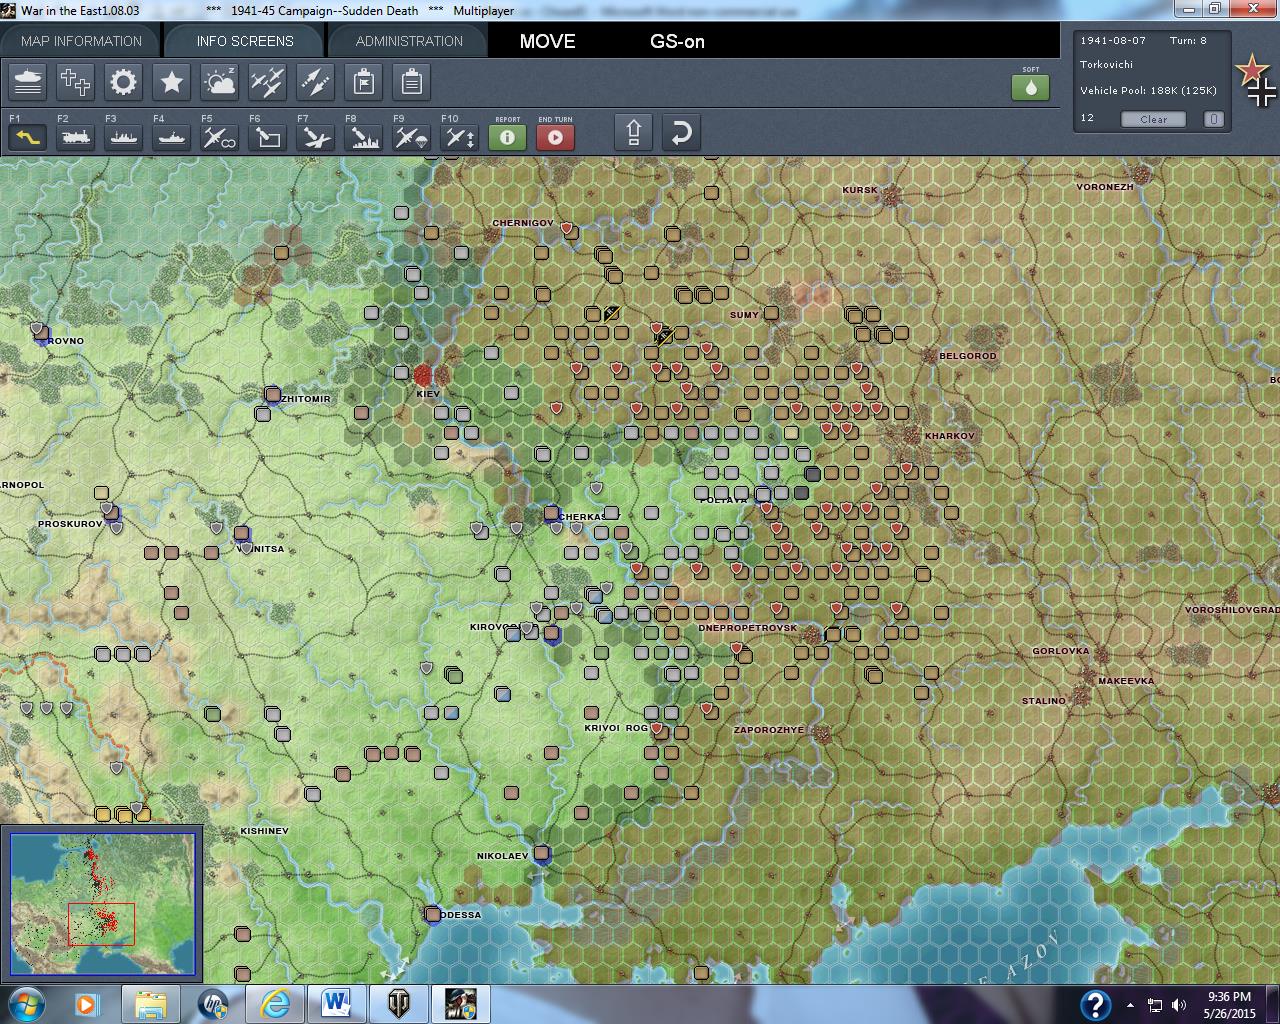The width and height of the screenshot is (1280, 1024).
Task: Click the star toolbar icon
Action: (x=172, y=82)
